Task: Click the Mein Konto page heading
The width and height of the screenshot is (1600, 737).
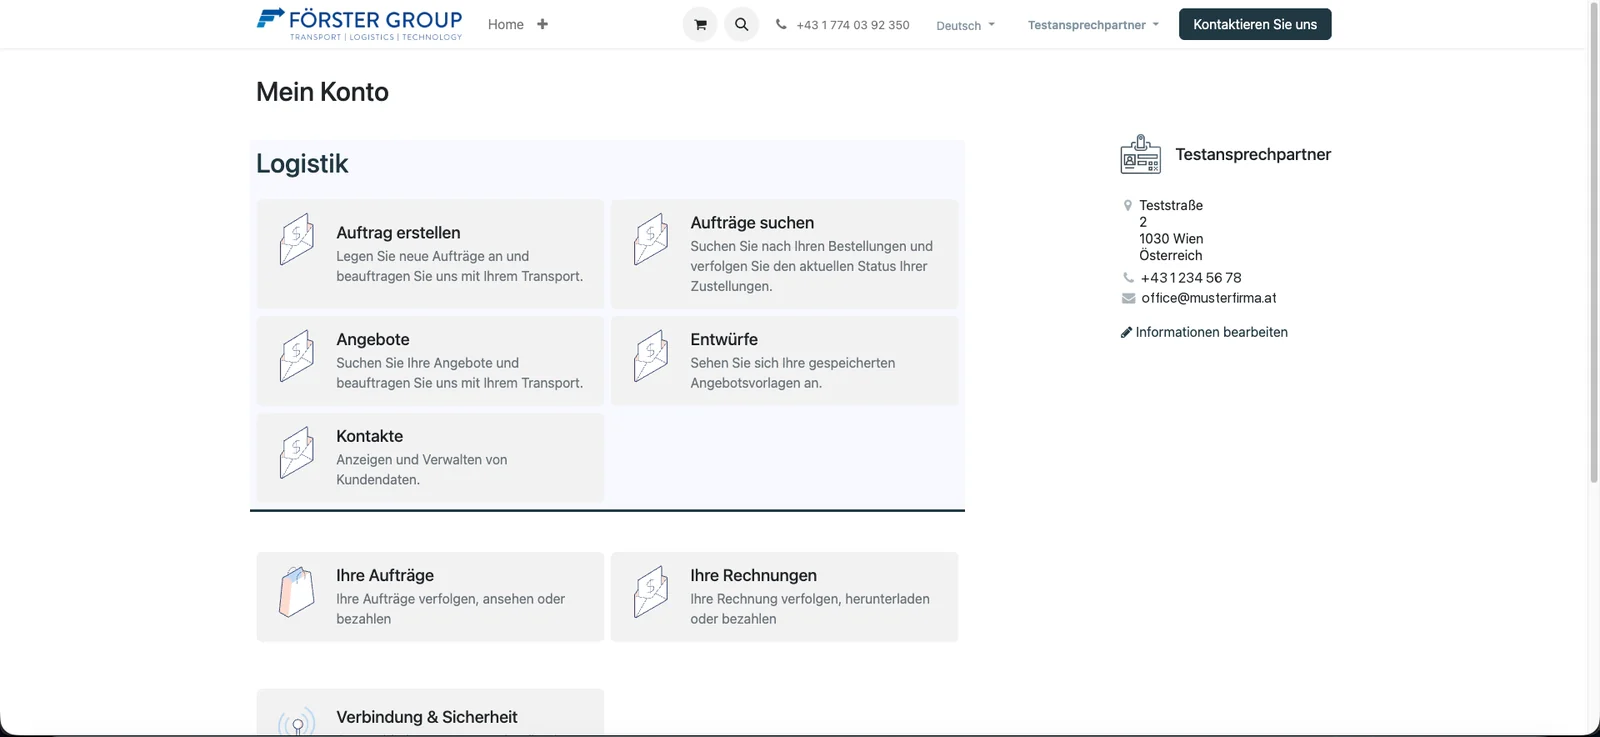Action: point(322,92)
